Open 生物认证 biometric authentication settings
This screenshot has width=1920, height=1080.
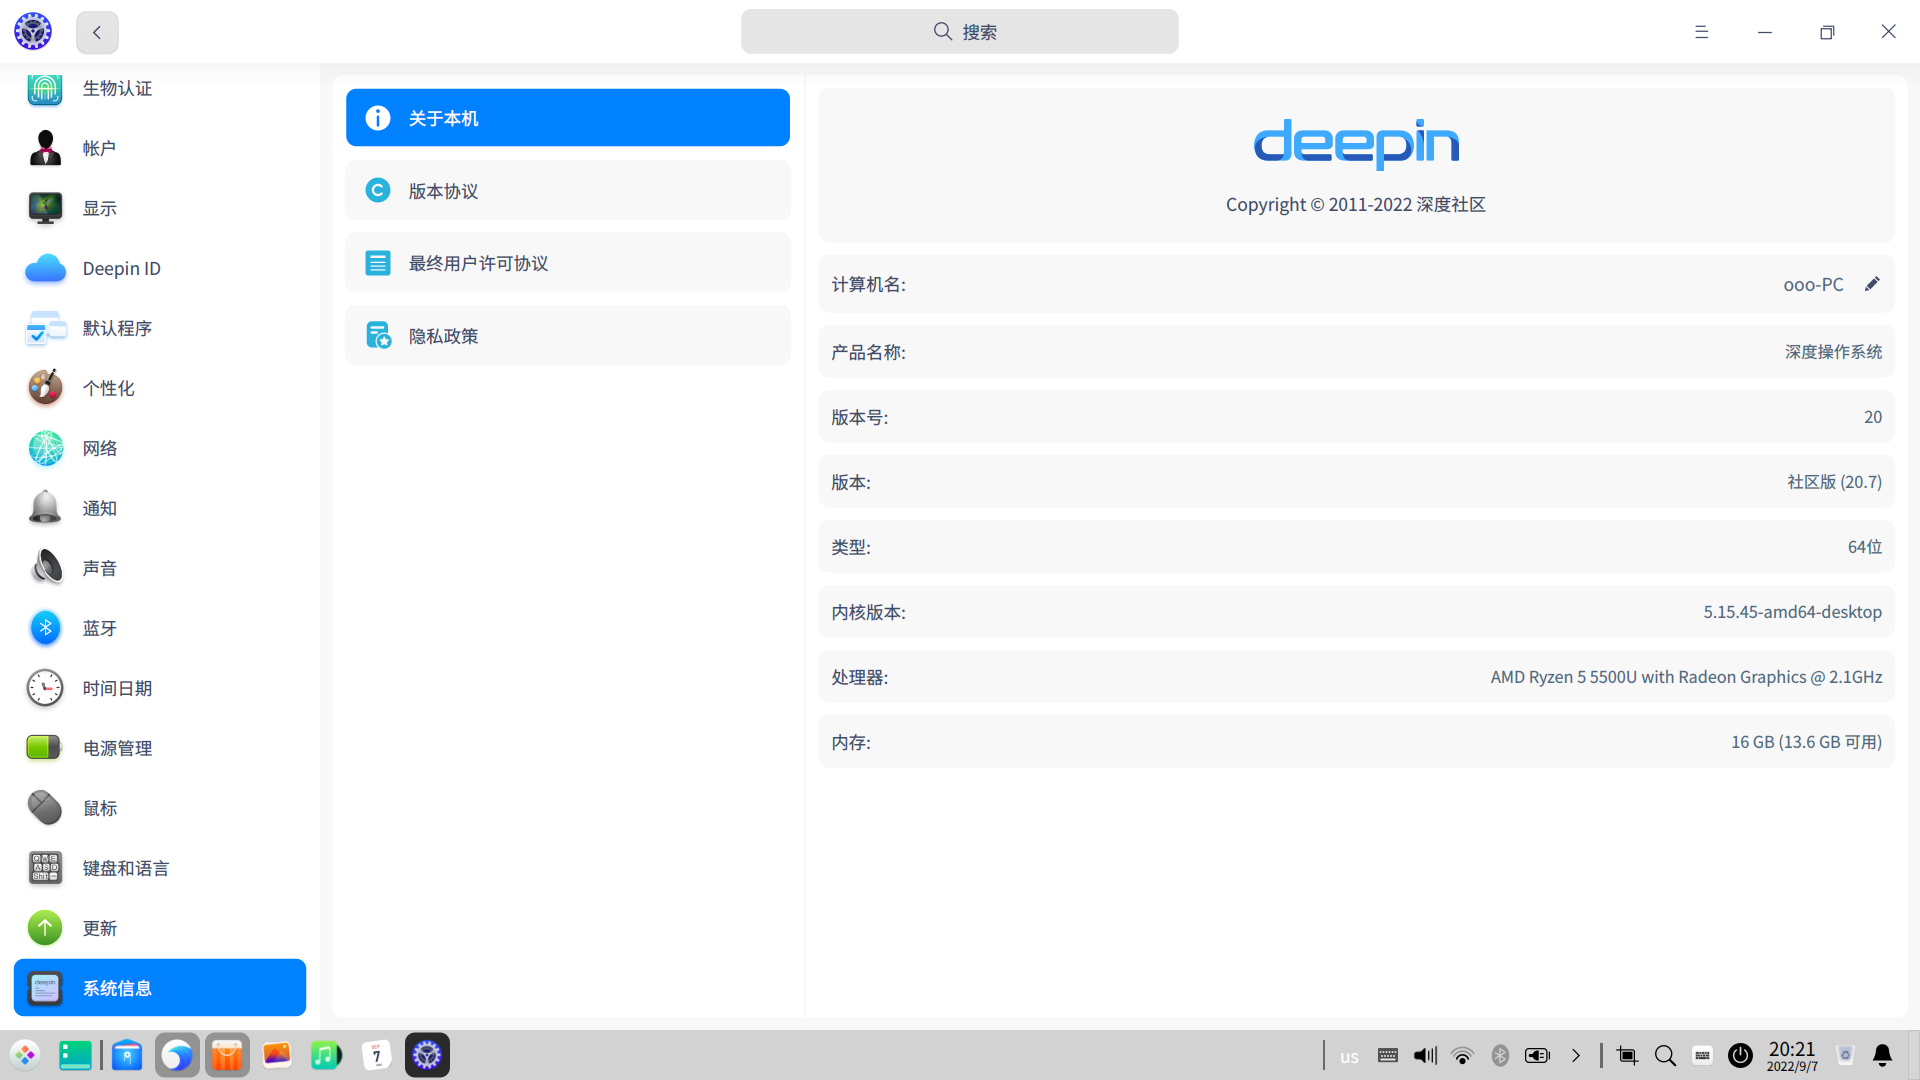click(116, 88)
